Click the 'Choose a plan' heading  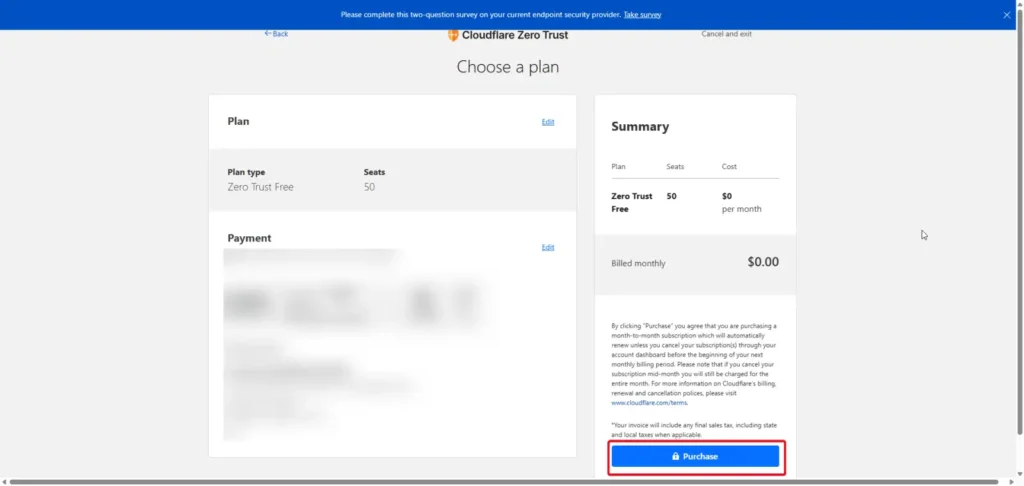507,67
